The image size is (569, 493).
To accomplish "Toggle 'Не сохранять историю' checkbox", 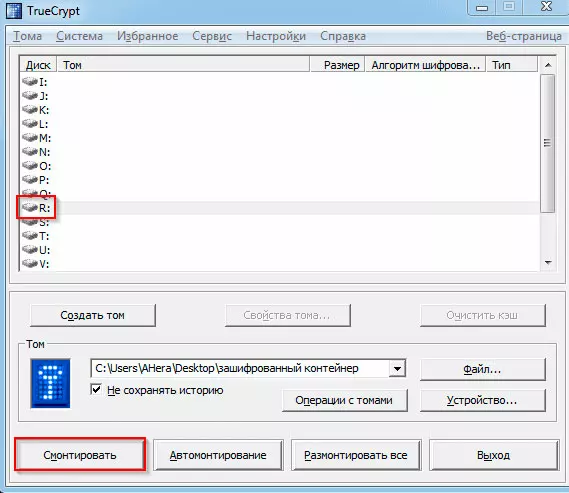I will pos(96,390).
